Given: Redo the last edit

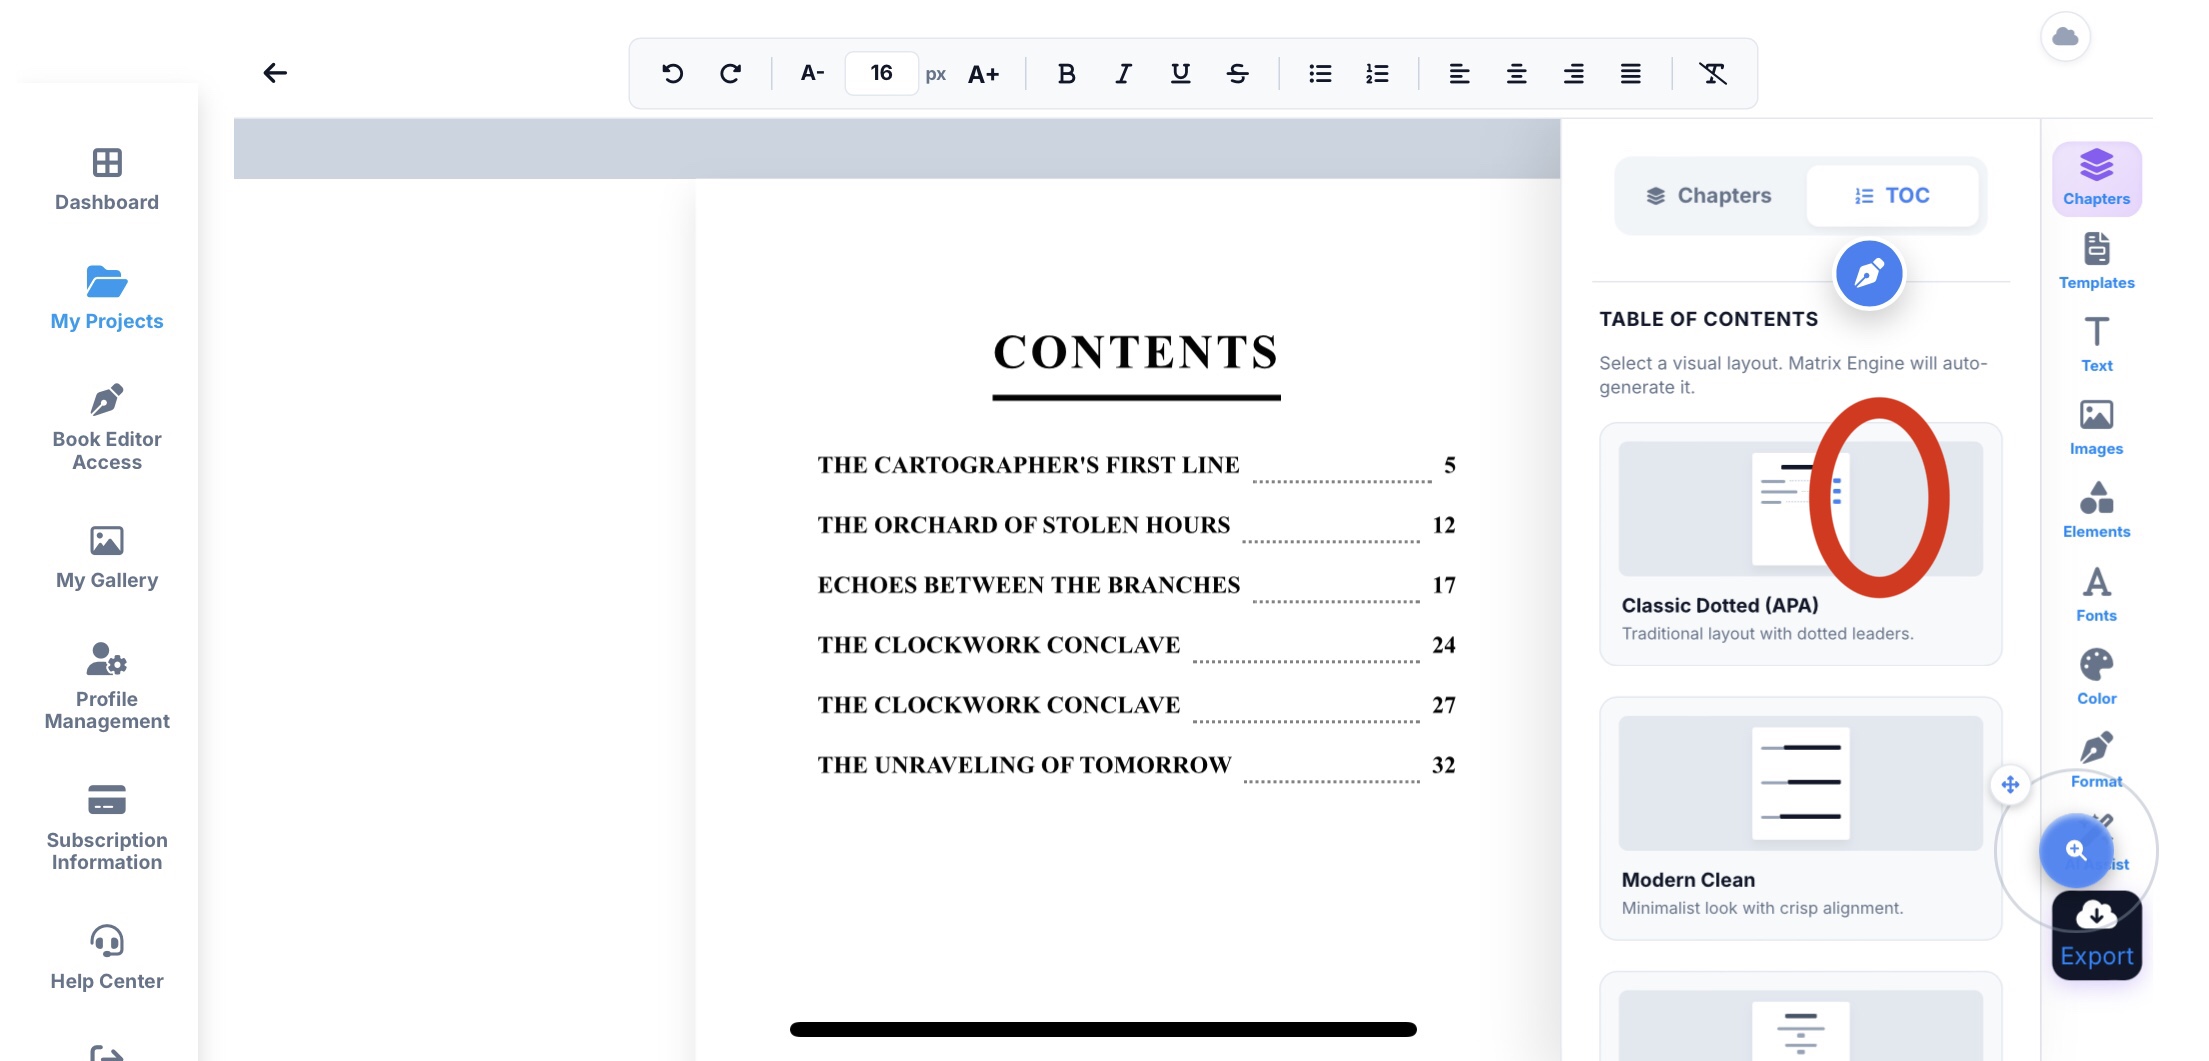Looking at the screenshot, I should 731,73.
